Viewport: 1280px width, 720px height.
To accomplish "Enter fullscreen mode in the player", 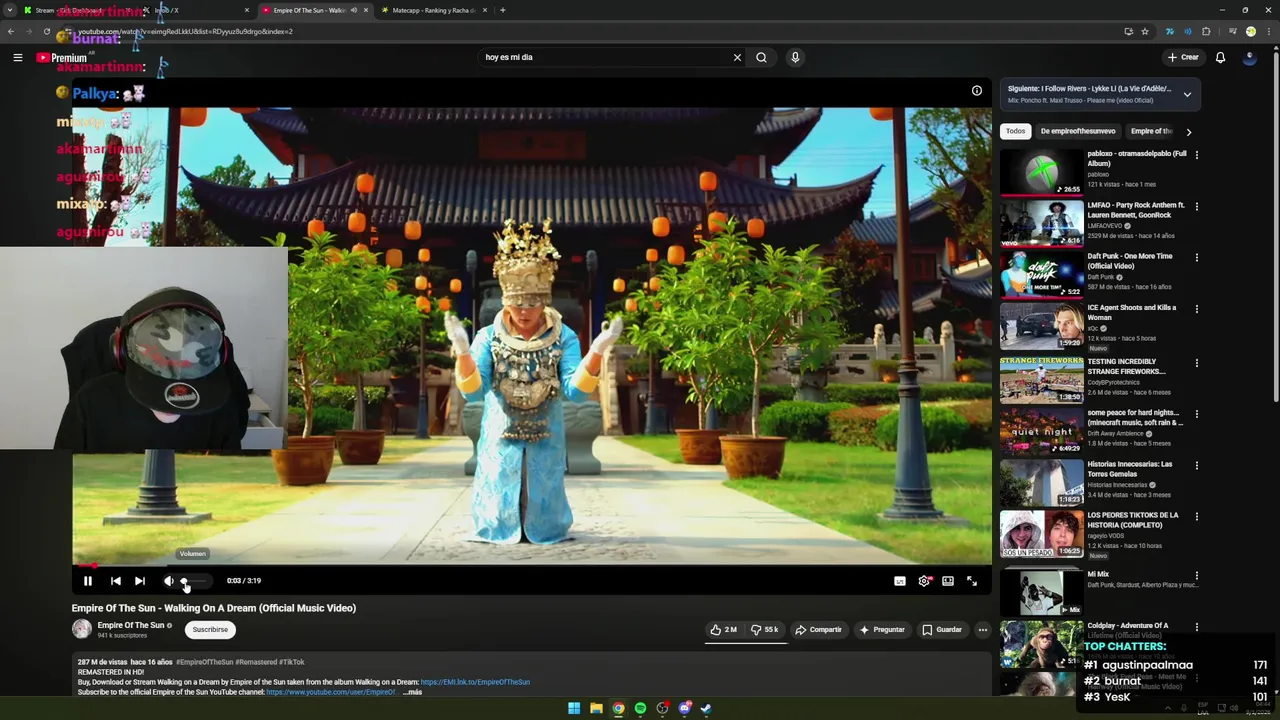I will (972, 581).
